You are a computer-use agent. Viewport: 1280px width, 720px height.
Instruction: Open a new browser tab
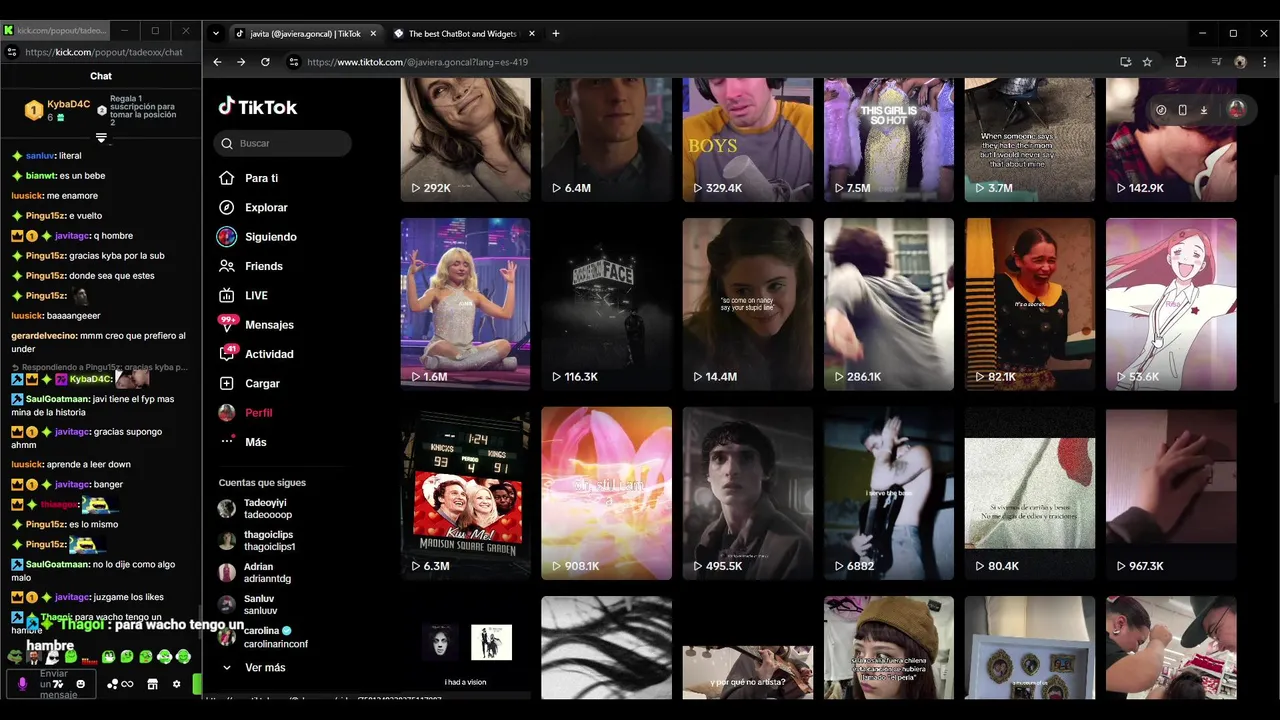[556, 33]
